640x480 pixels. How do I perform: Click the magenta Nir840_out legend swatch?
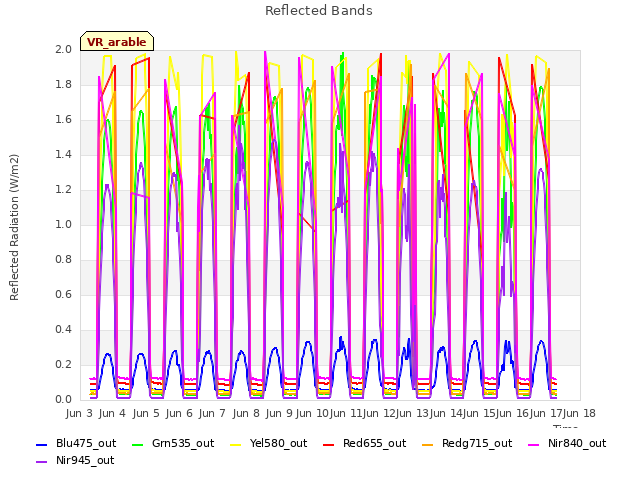pyautogui.click(x=533, y=444)
